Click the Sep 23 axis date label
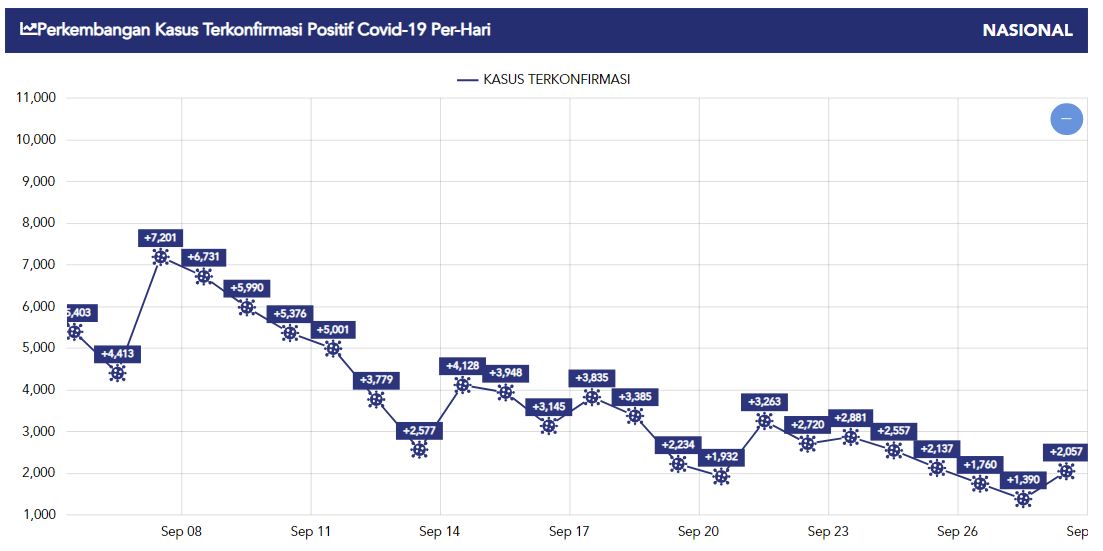This screenshot has width=1103, height=551. [x=828, y=532]
